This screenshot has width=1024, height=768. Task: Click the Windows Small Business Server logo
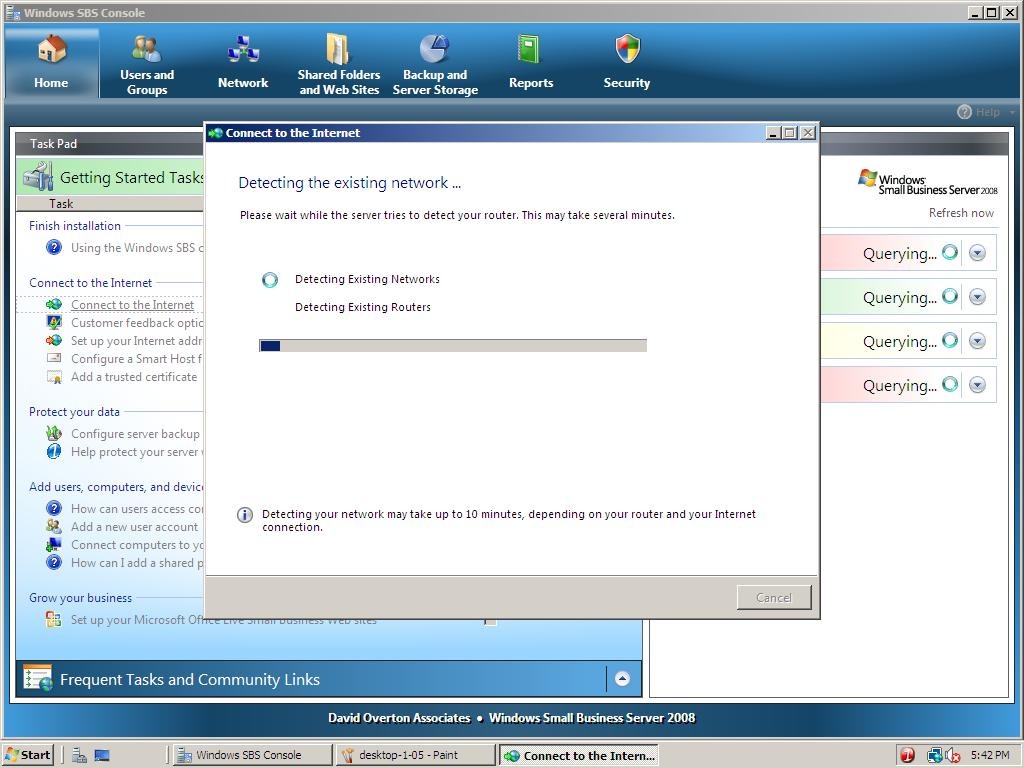pos(928,182)
